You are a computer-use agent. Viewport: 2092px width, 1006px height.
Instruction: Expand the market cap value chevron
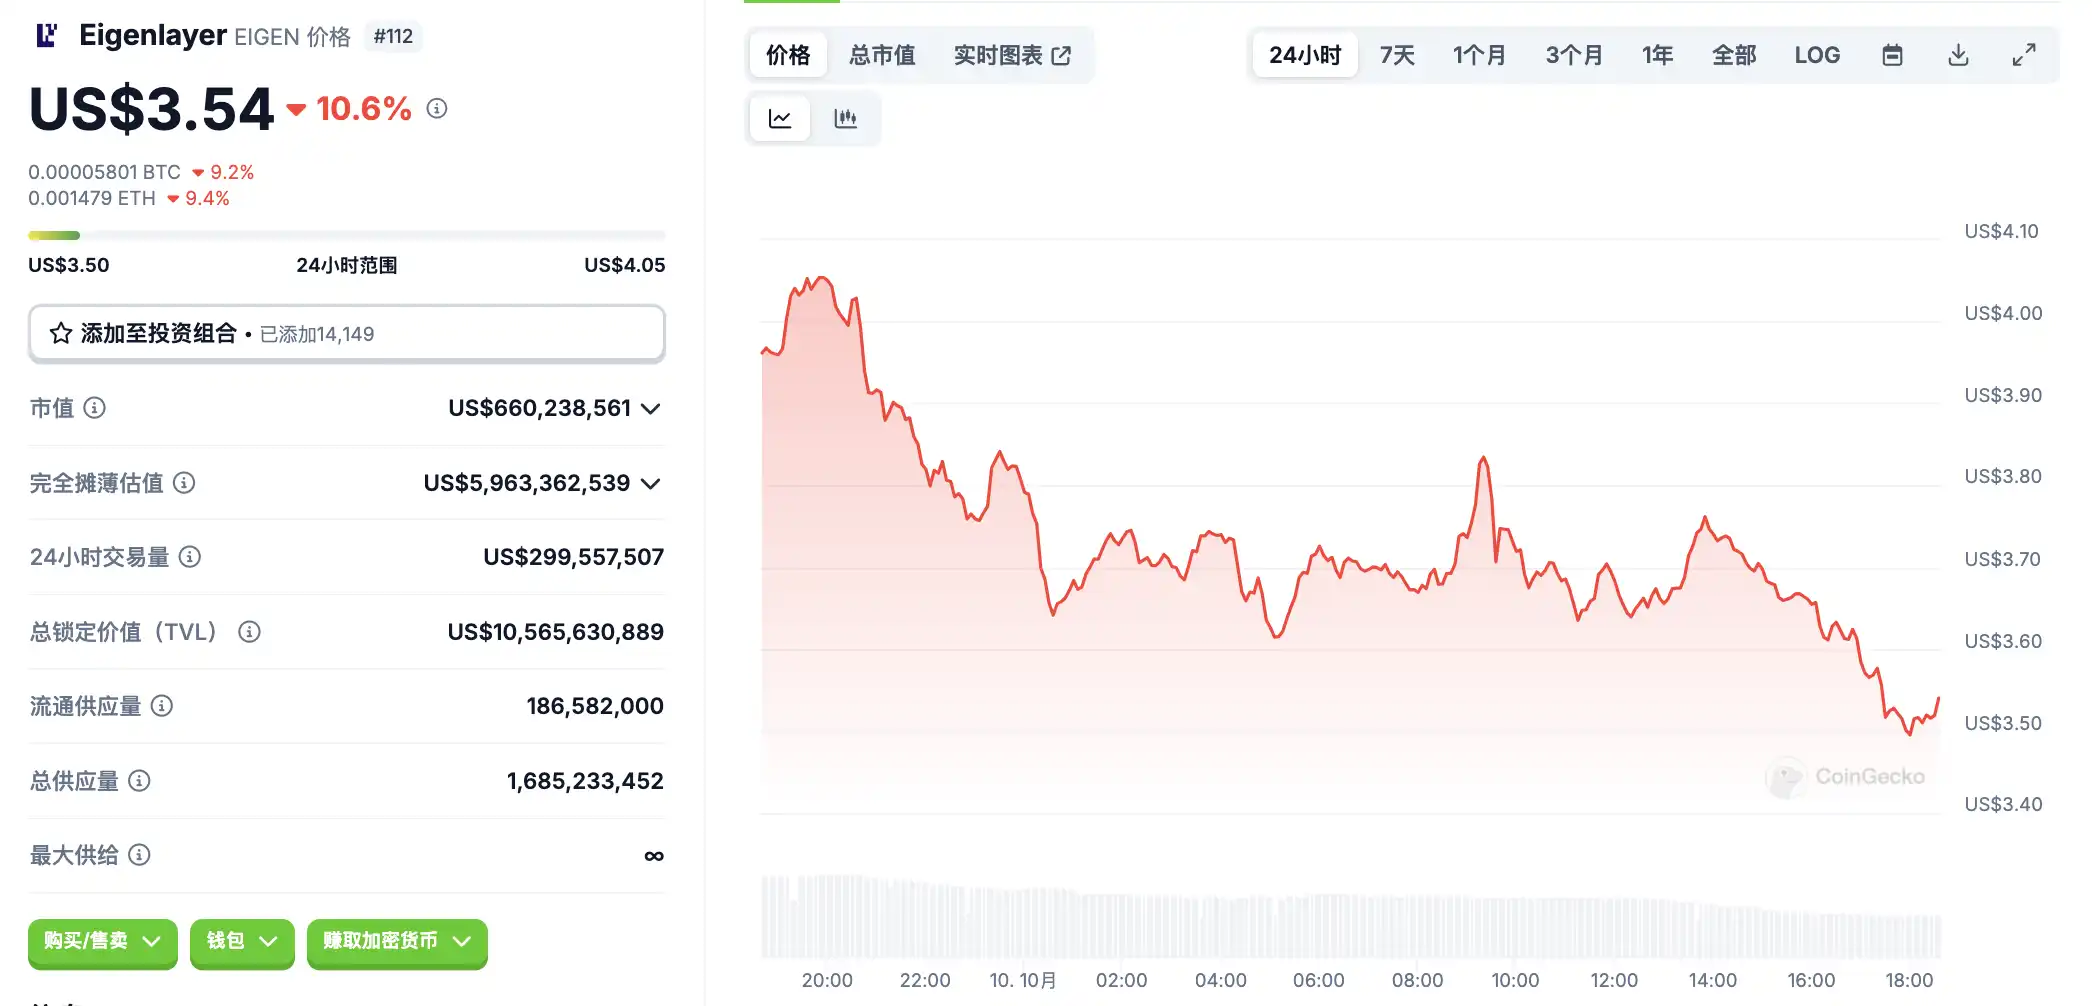pyautogui.click(x=651, y=408)
